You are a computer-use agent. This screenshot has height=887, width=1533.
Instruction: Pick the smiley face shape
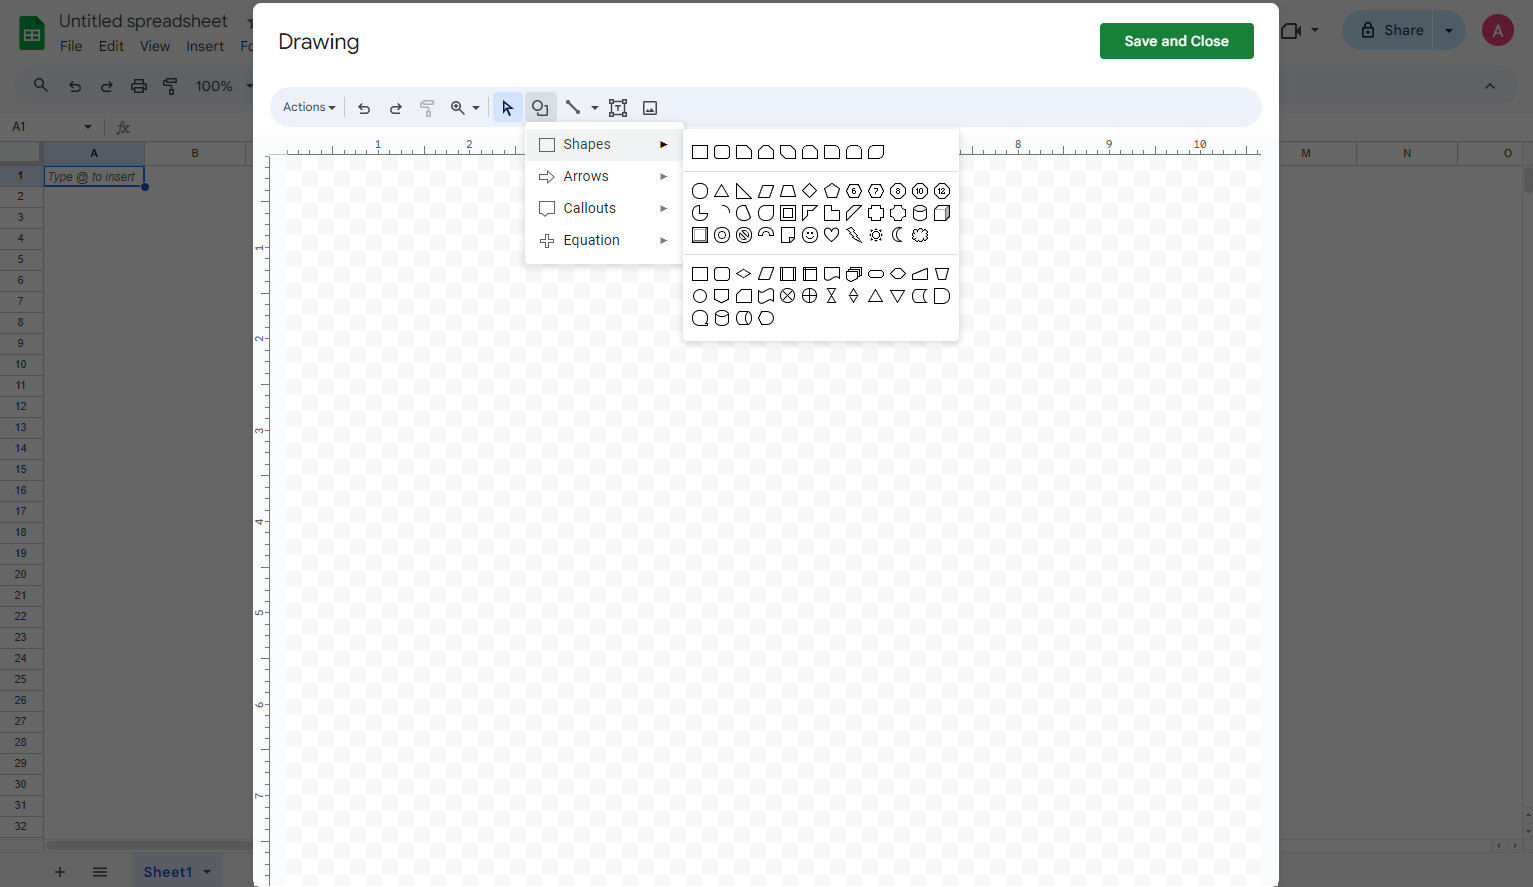click(809, 235)
